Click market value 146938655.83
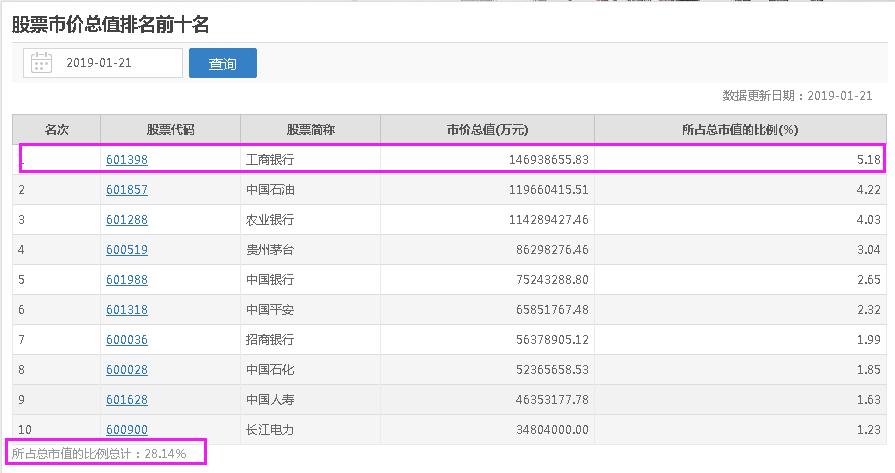 pos(549,160)
